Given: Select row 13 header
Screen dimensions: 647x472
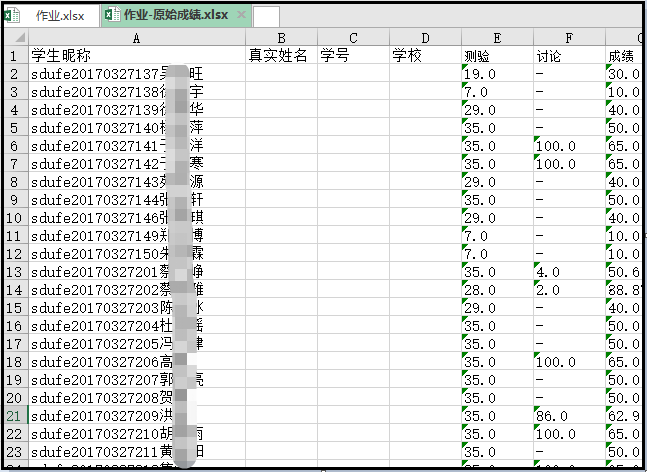Looking at the screenshot, I should coord(16,272).
